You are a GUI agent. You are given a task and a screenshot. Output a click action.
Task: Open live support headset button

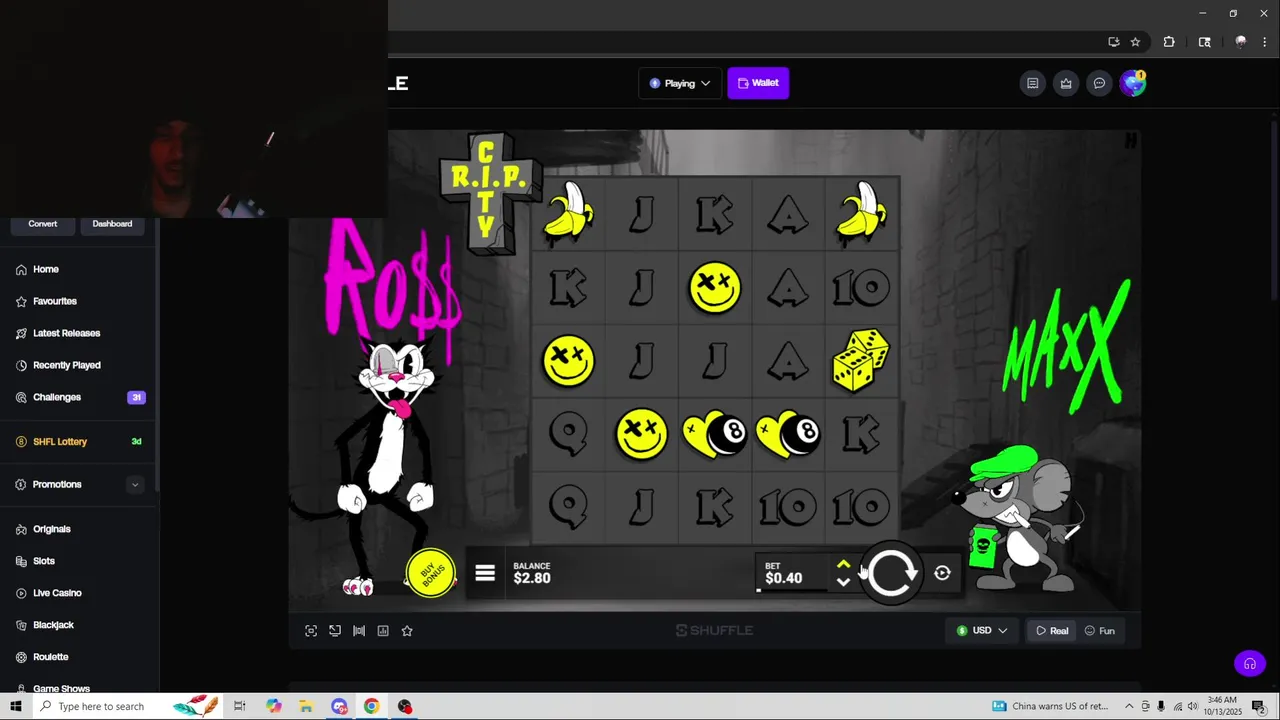point(1249,663)
